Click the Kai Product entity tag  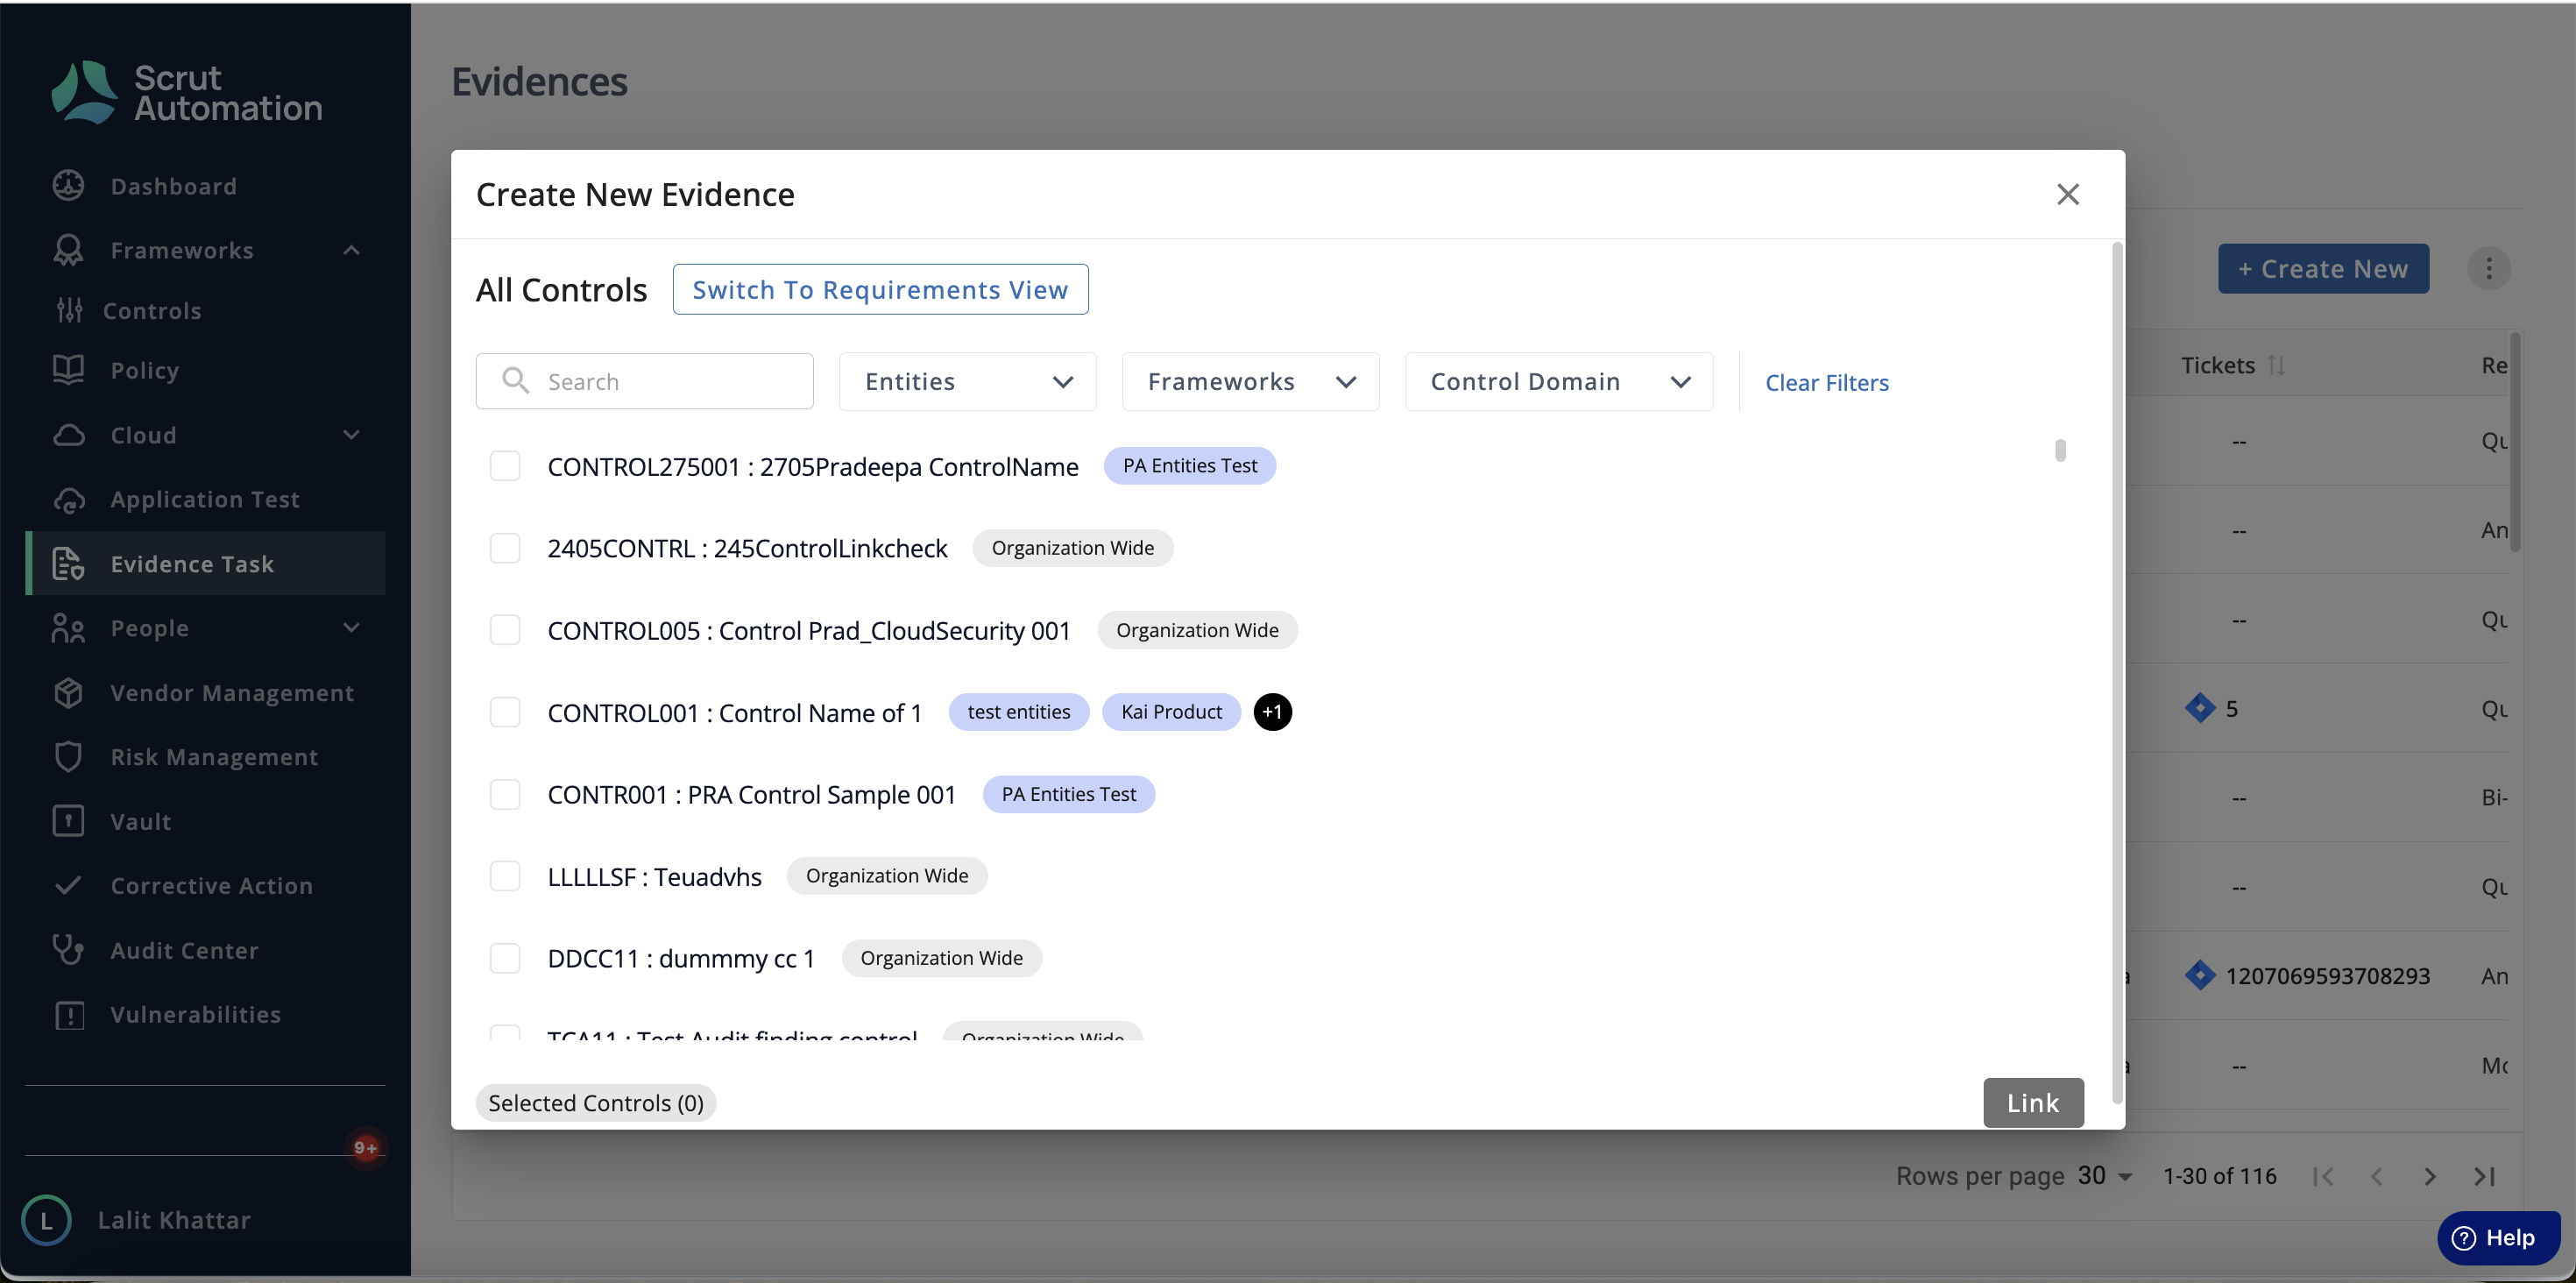(1171, 712)
